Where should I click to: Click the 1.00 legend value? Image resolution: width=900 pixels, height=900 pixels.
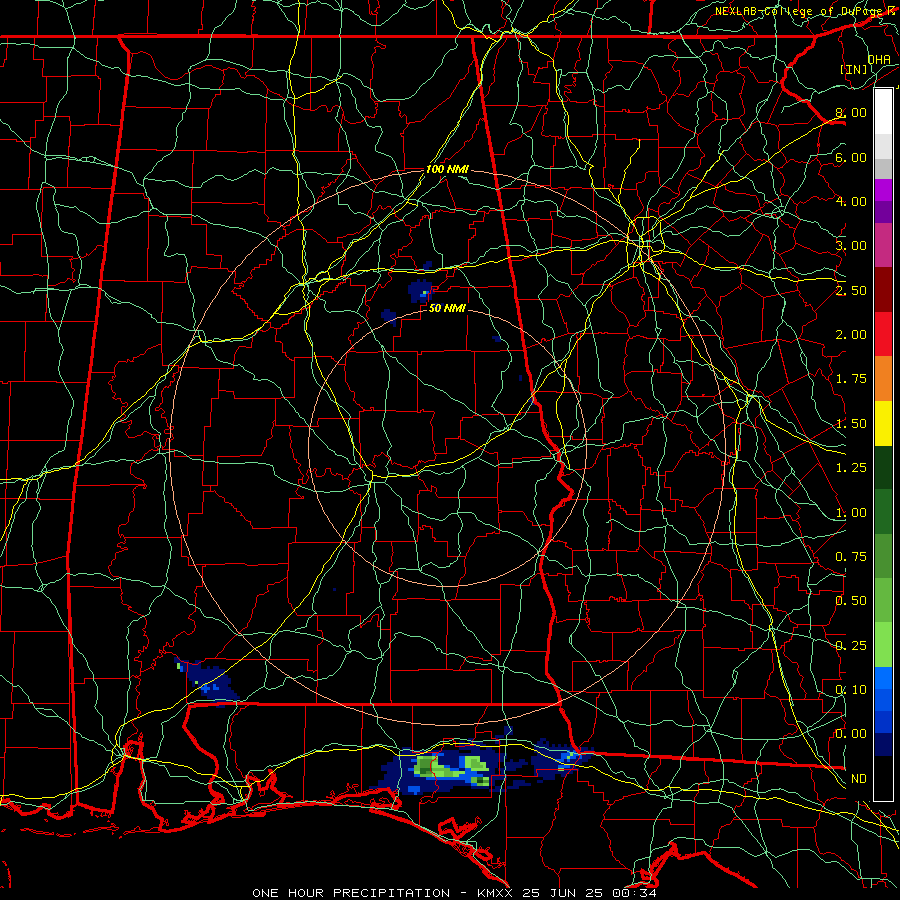[x=851, y=513]
